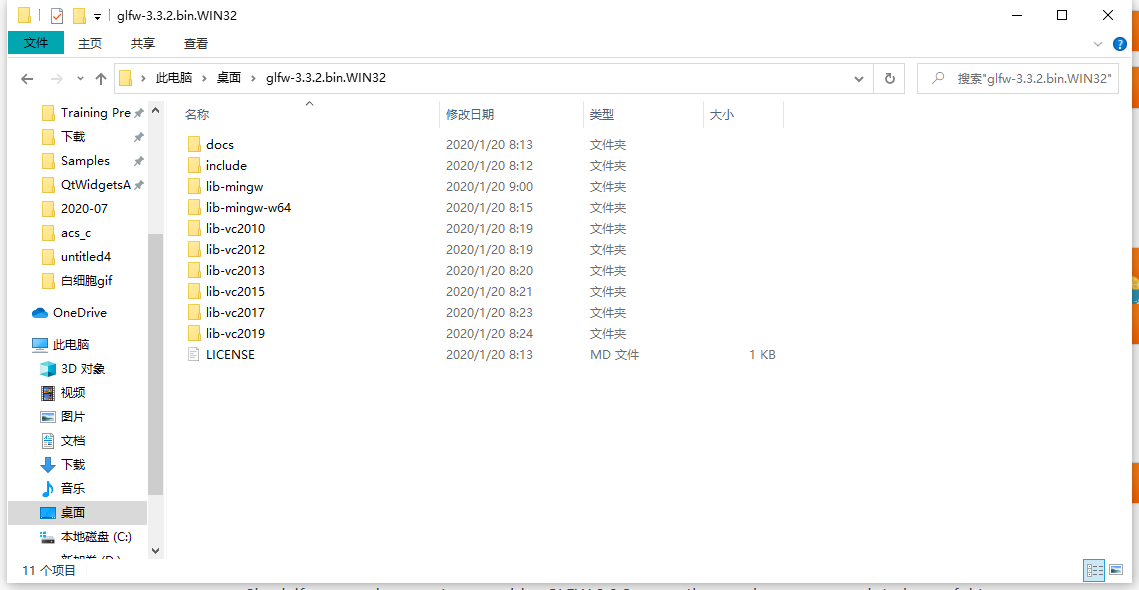Screen dimensions: 1139x590
Task: Switch to details view layout icon
Action: [x=1093, y=570]
